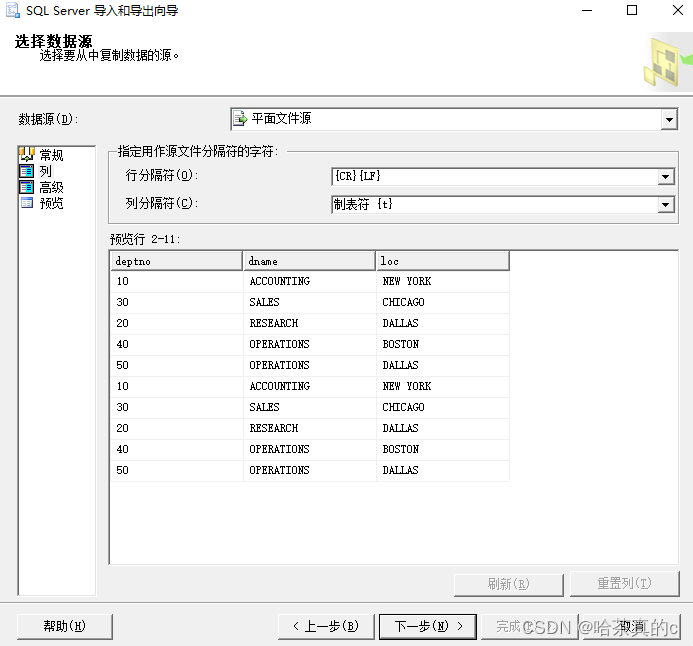
Task: Go back with 上一步(B) button
Action: point(326,626)
